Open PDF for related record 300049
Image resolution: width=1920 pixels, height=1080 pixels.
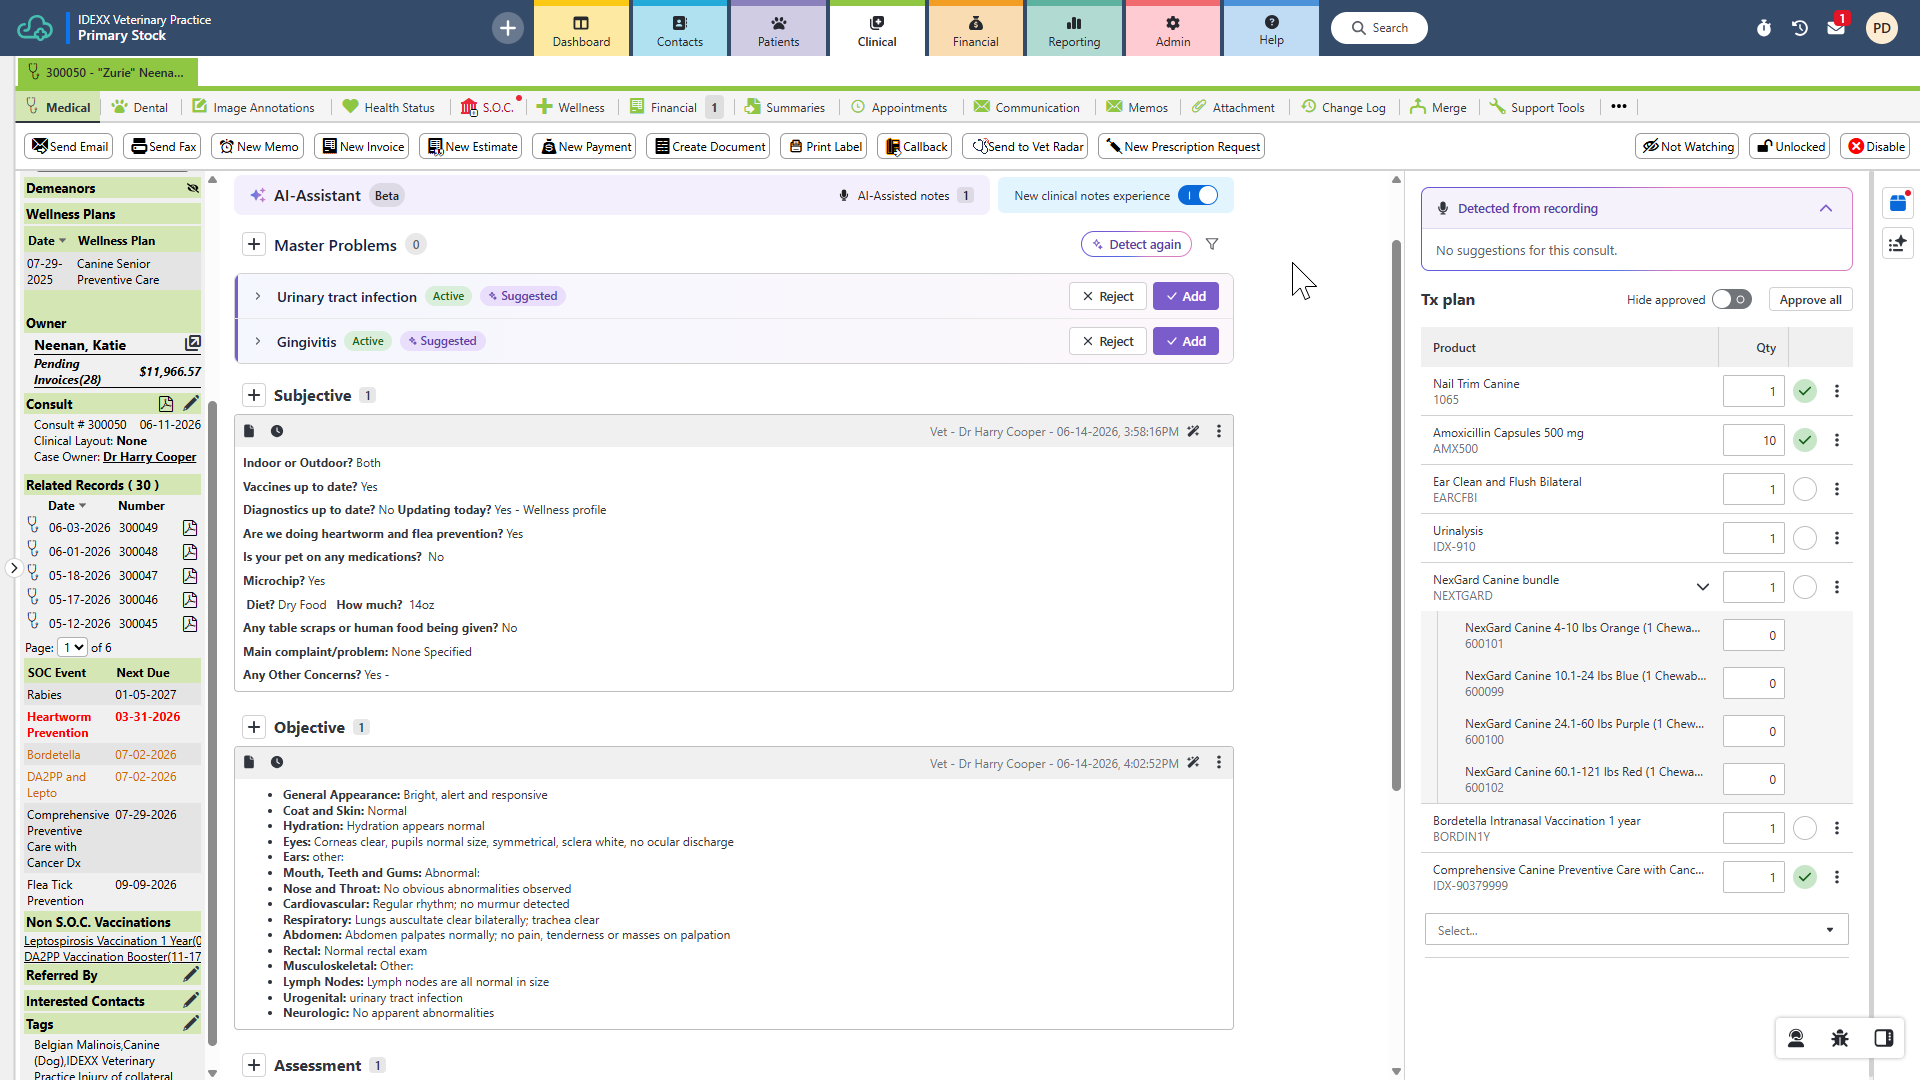pos(190,528)
